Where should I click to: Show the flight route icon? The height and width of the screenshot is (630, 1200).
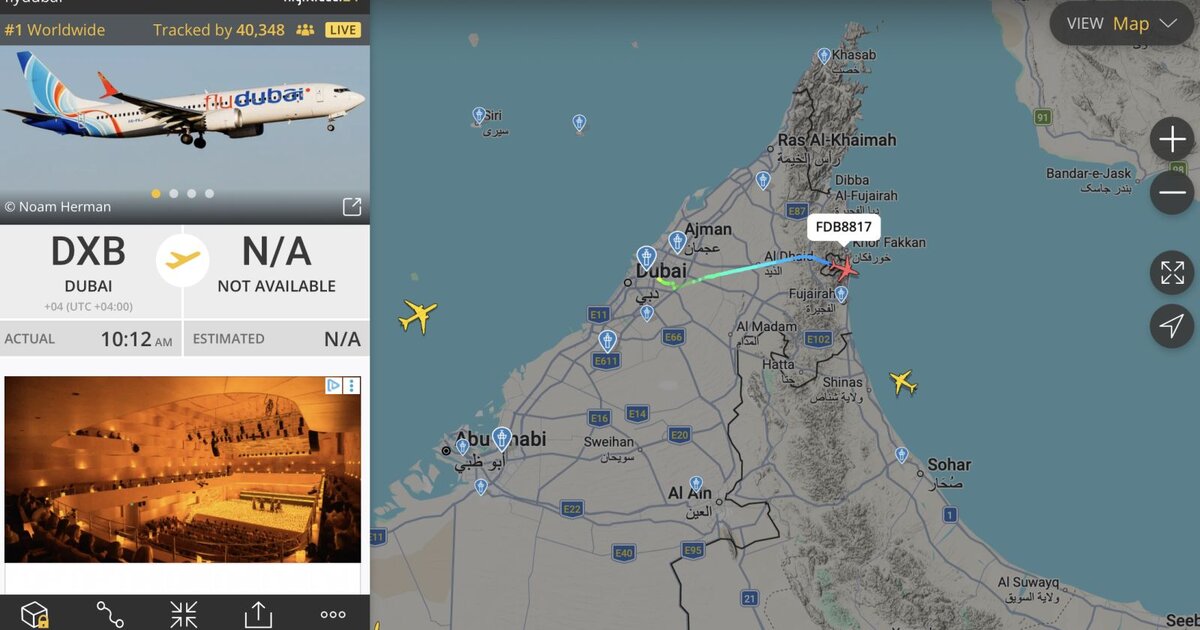point(109,614)
